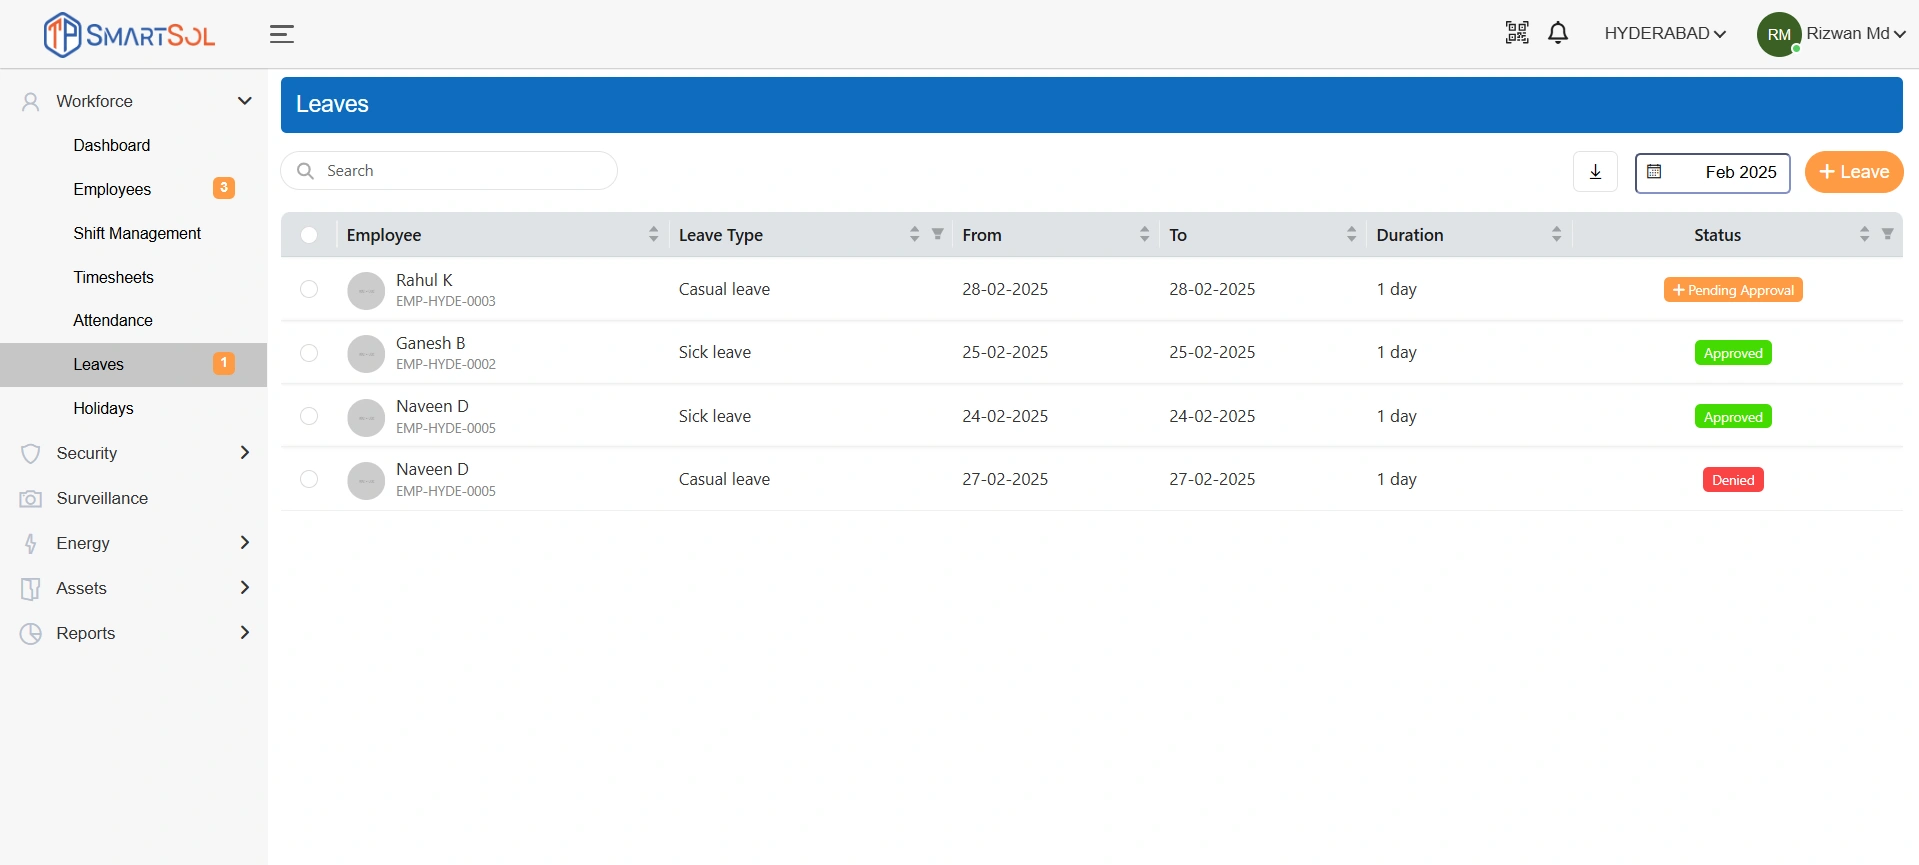Click the Leave Type column filter icon

point(937,234)
